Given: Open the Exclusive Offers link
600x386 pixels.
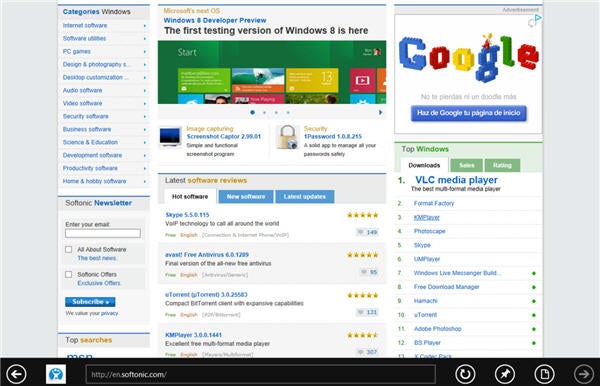Looking at the screenshot, I should 99,283.
